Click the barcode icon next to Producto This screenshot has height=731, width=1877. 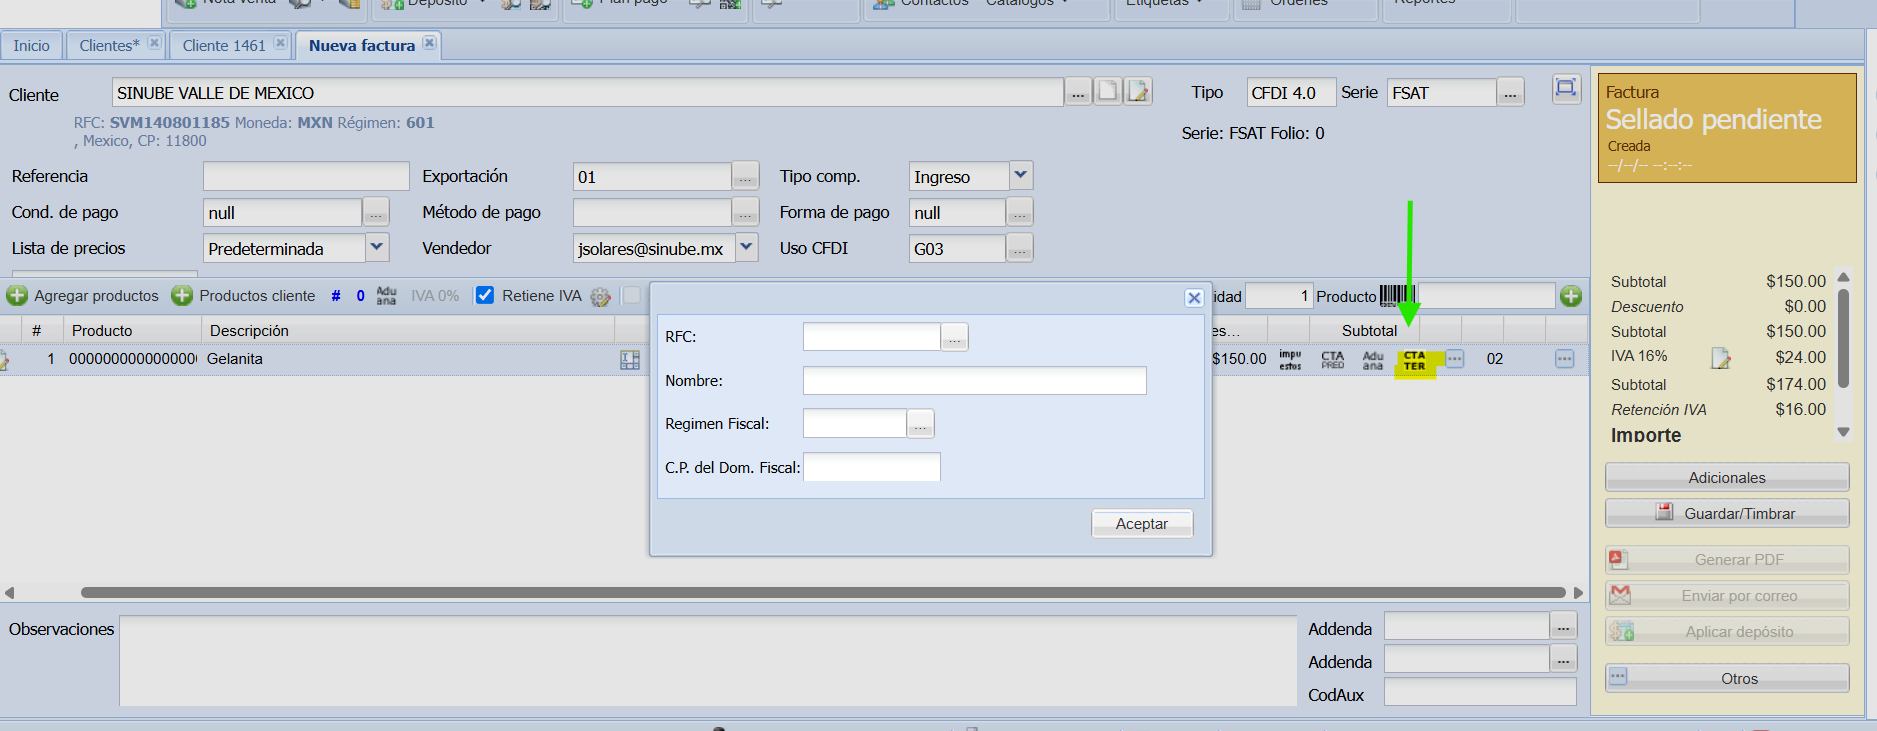pyautogui.click(x=1396, y=296)
